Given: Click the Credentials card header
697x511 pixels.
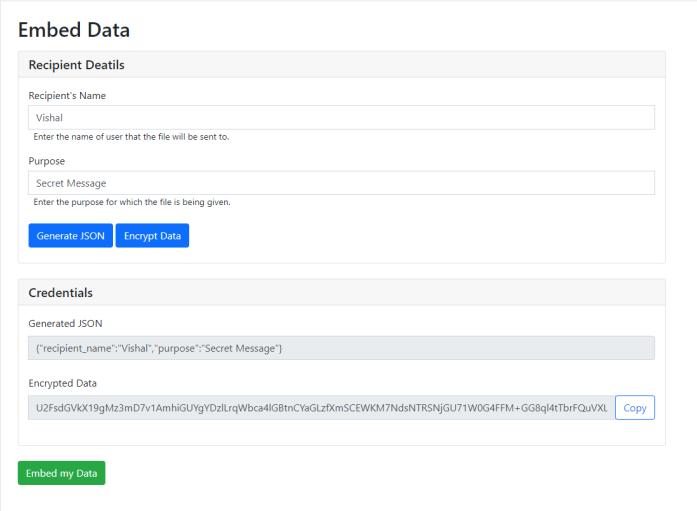Looking at the screenshot, I should [61, 293].
